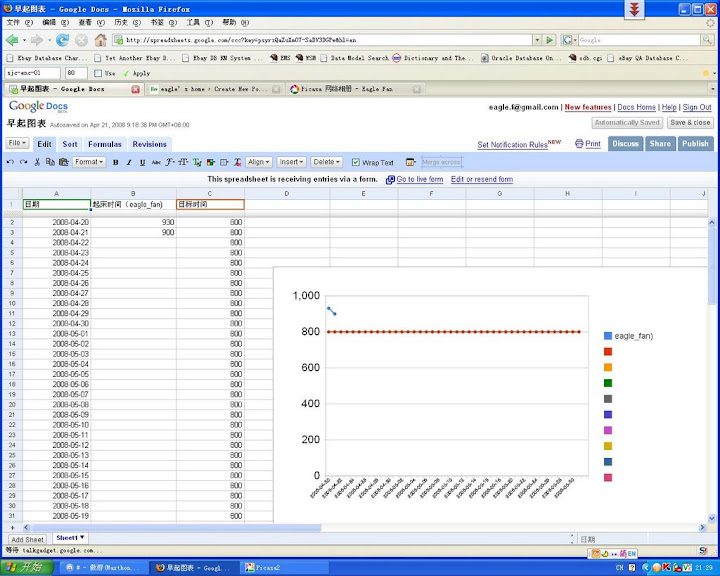Click the Undo icon in spreadsheet toolbar

click(x=11, y=162)
